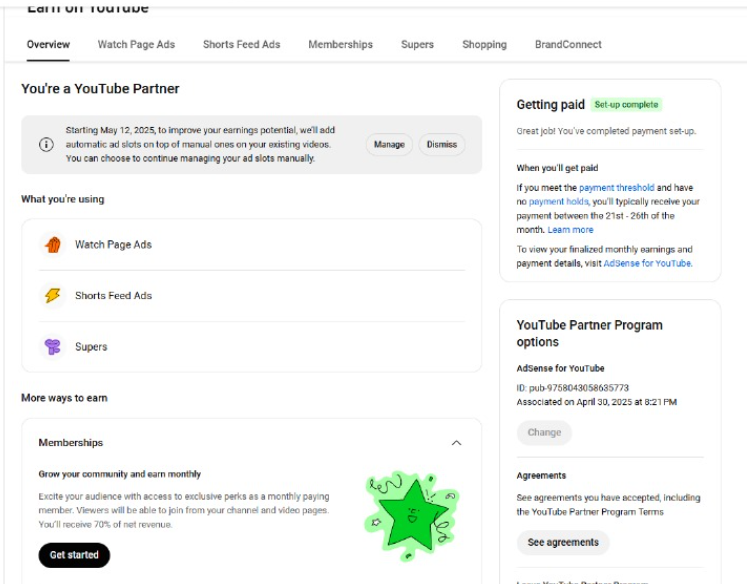Image resolution: width=747 pixels, height=584 pixels.
Task: Click the purple Supers icon
Action: click(53, 347)
